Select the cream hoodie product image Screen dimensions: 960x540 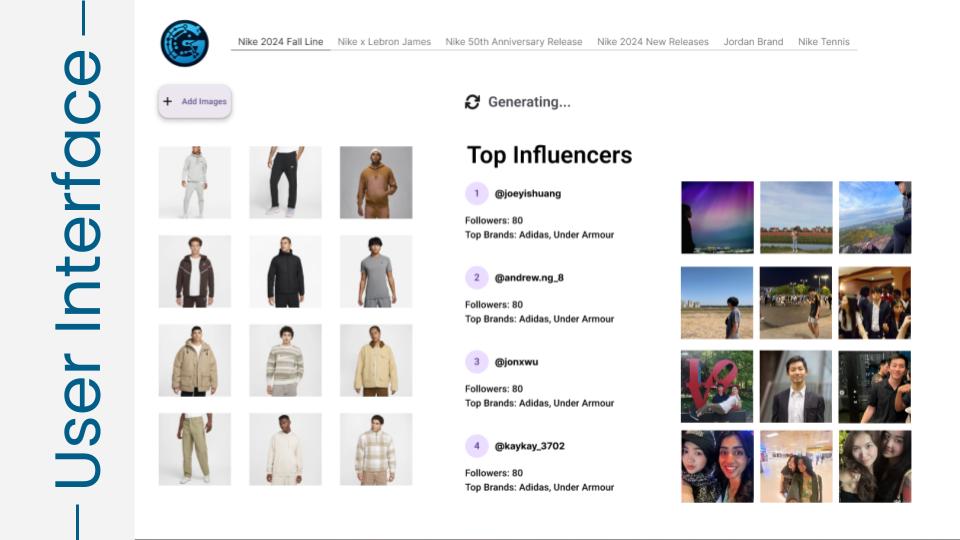pyautogui.click(x=285, y=449)
